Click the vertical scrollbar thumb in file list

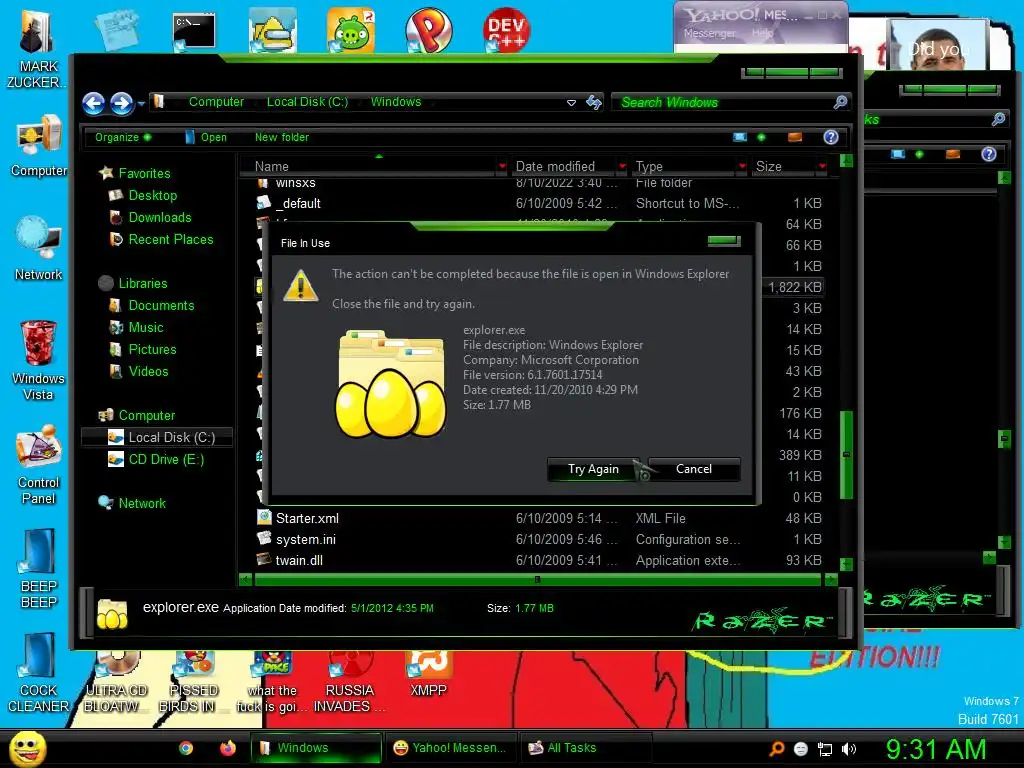coord(846,455)
